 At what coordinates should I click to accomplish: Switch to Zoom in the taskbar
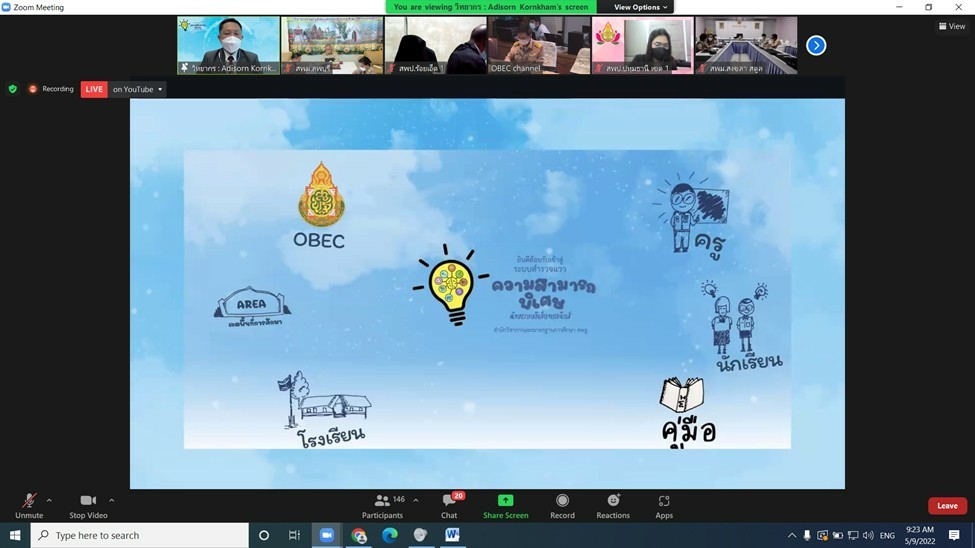point(326,535)
